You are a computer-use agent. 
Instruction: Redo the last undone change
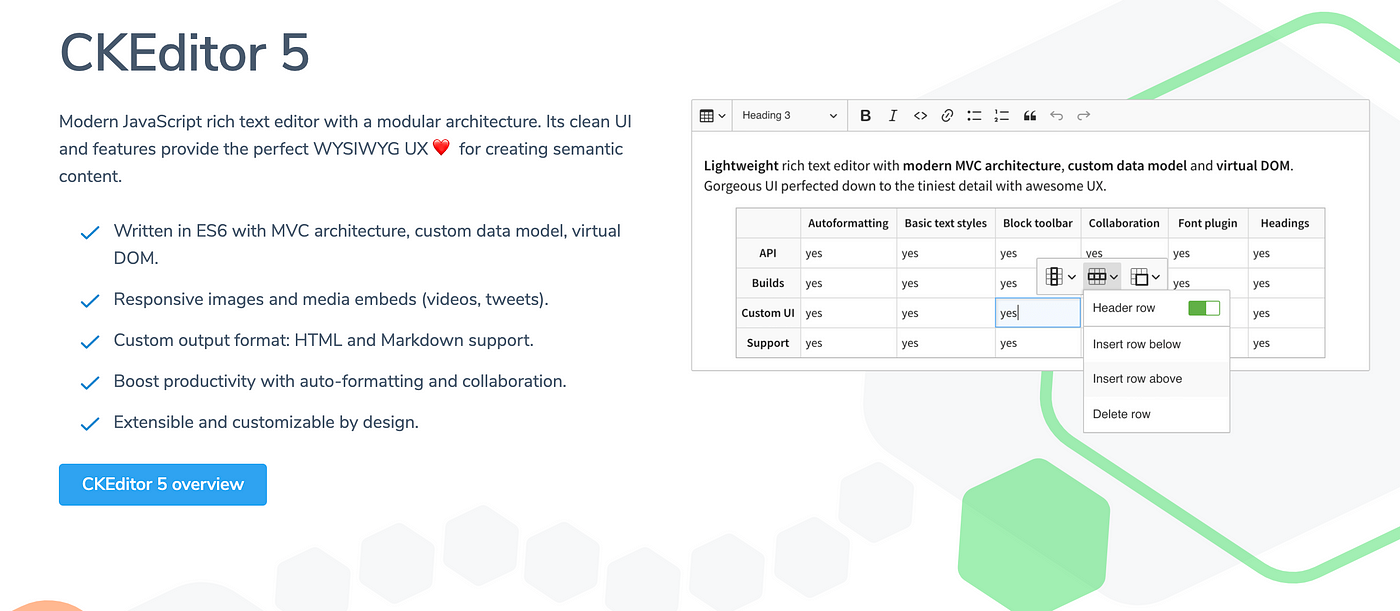[1083, 116]
